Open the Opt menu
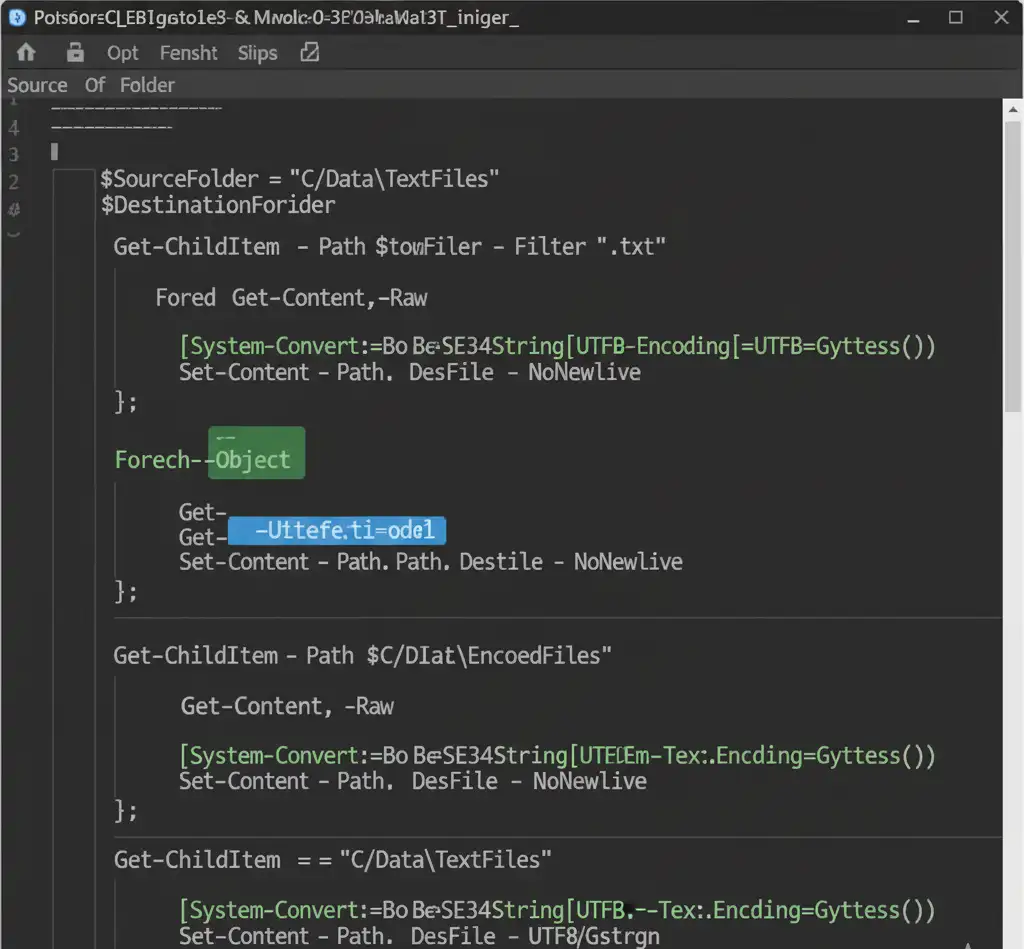1024x949 pixels. pos(122,53)
